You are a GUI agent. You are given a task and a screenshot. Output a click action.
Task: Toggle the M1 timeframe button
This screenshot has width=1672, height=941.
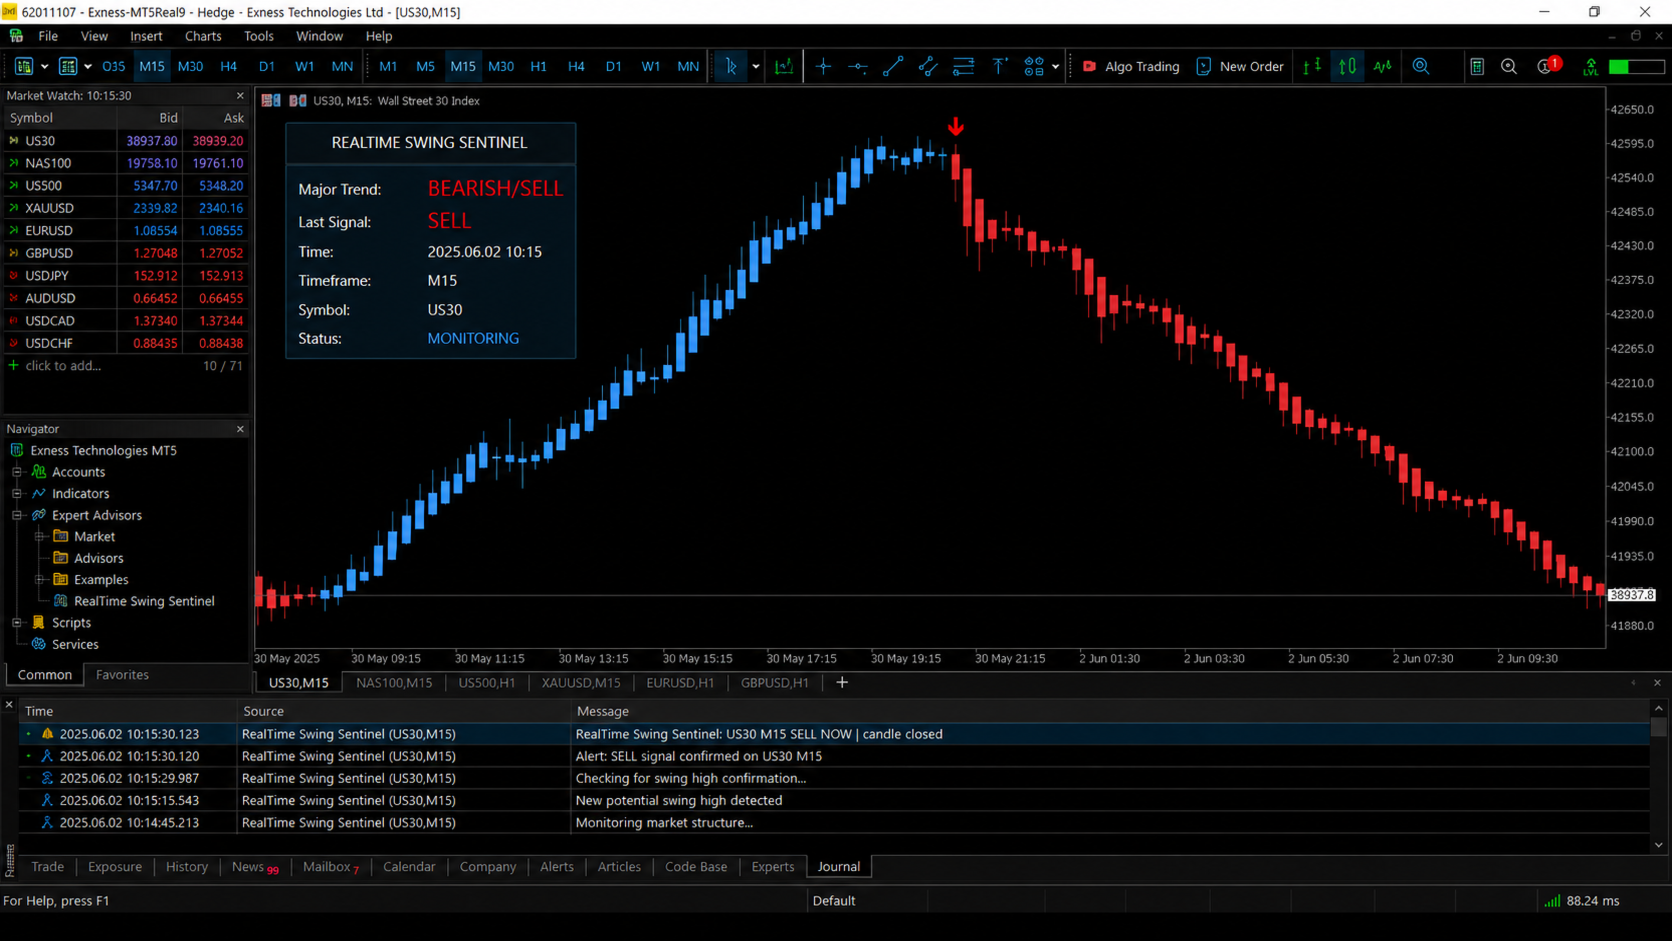(x=388, y=66)
